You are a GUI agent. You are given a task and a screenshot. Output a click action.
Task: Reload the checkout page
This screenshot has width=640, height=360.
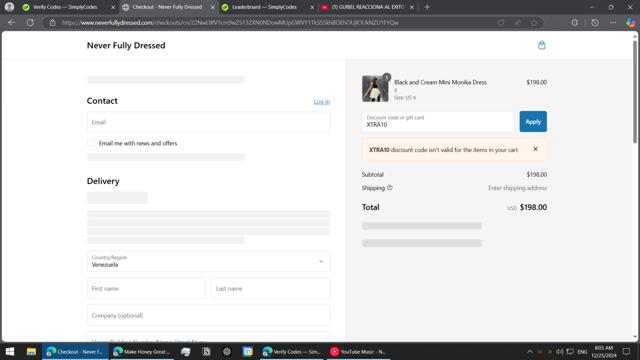[30, 22]
